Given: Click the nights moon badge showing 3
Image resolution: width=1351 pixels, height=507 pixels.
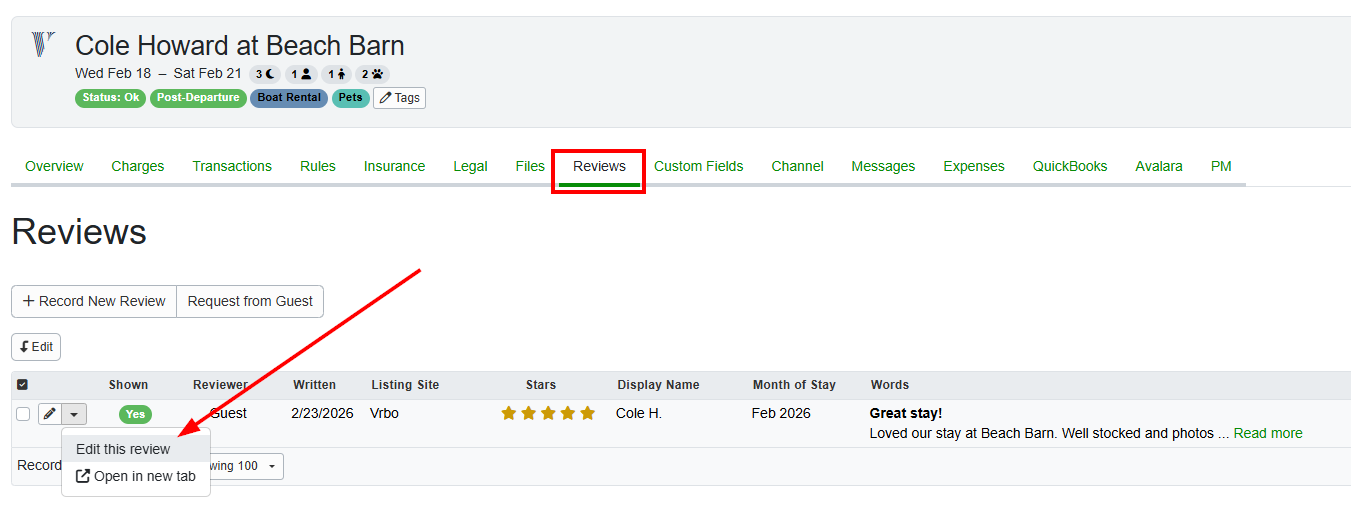Looking at the screenshot, I should pyautogui.click(x=265, y=73).
